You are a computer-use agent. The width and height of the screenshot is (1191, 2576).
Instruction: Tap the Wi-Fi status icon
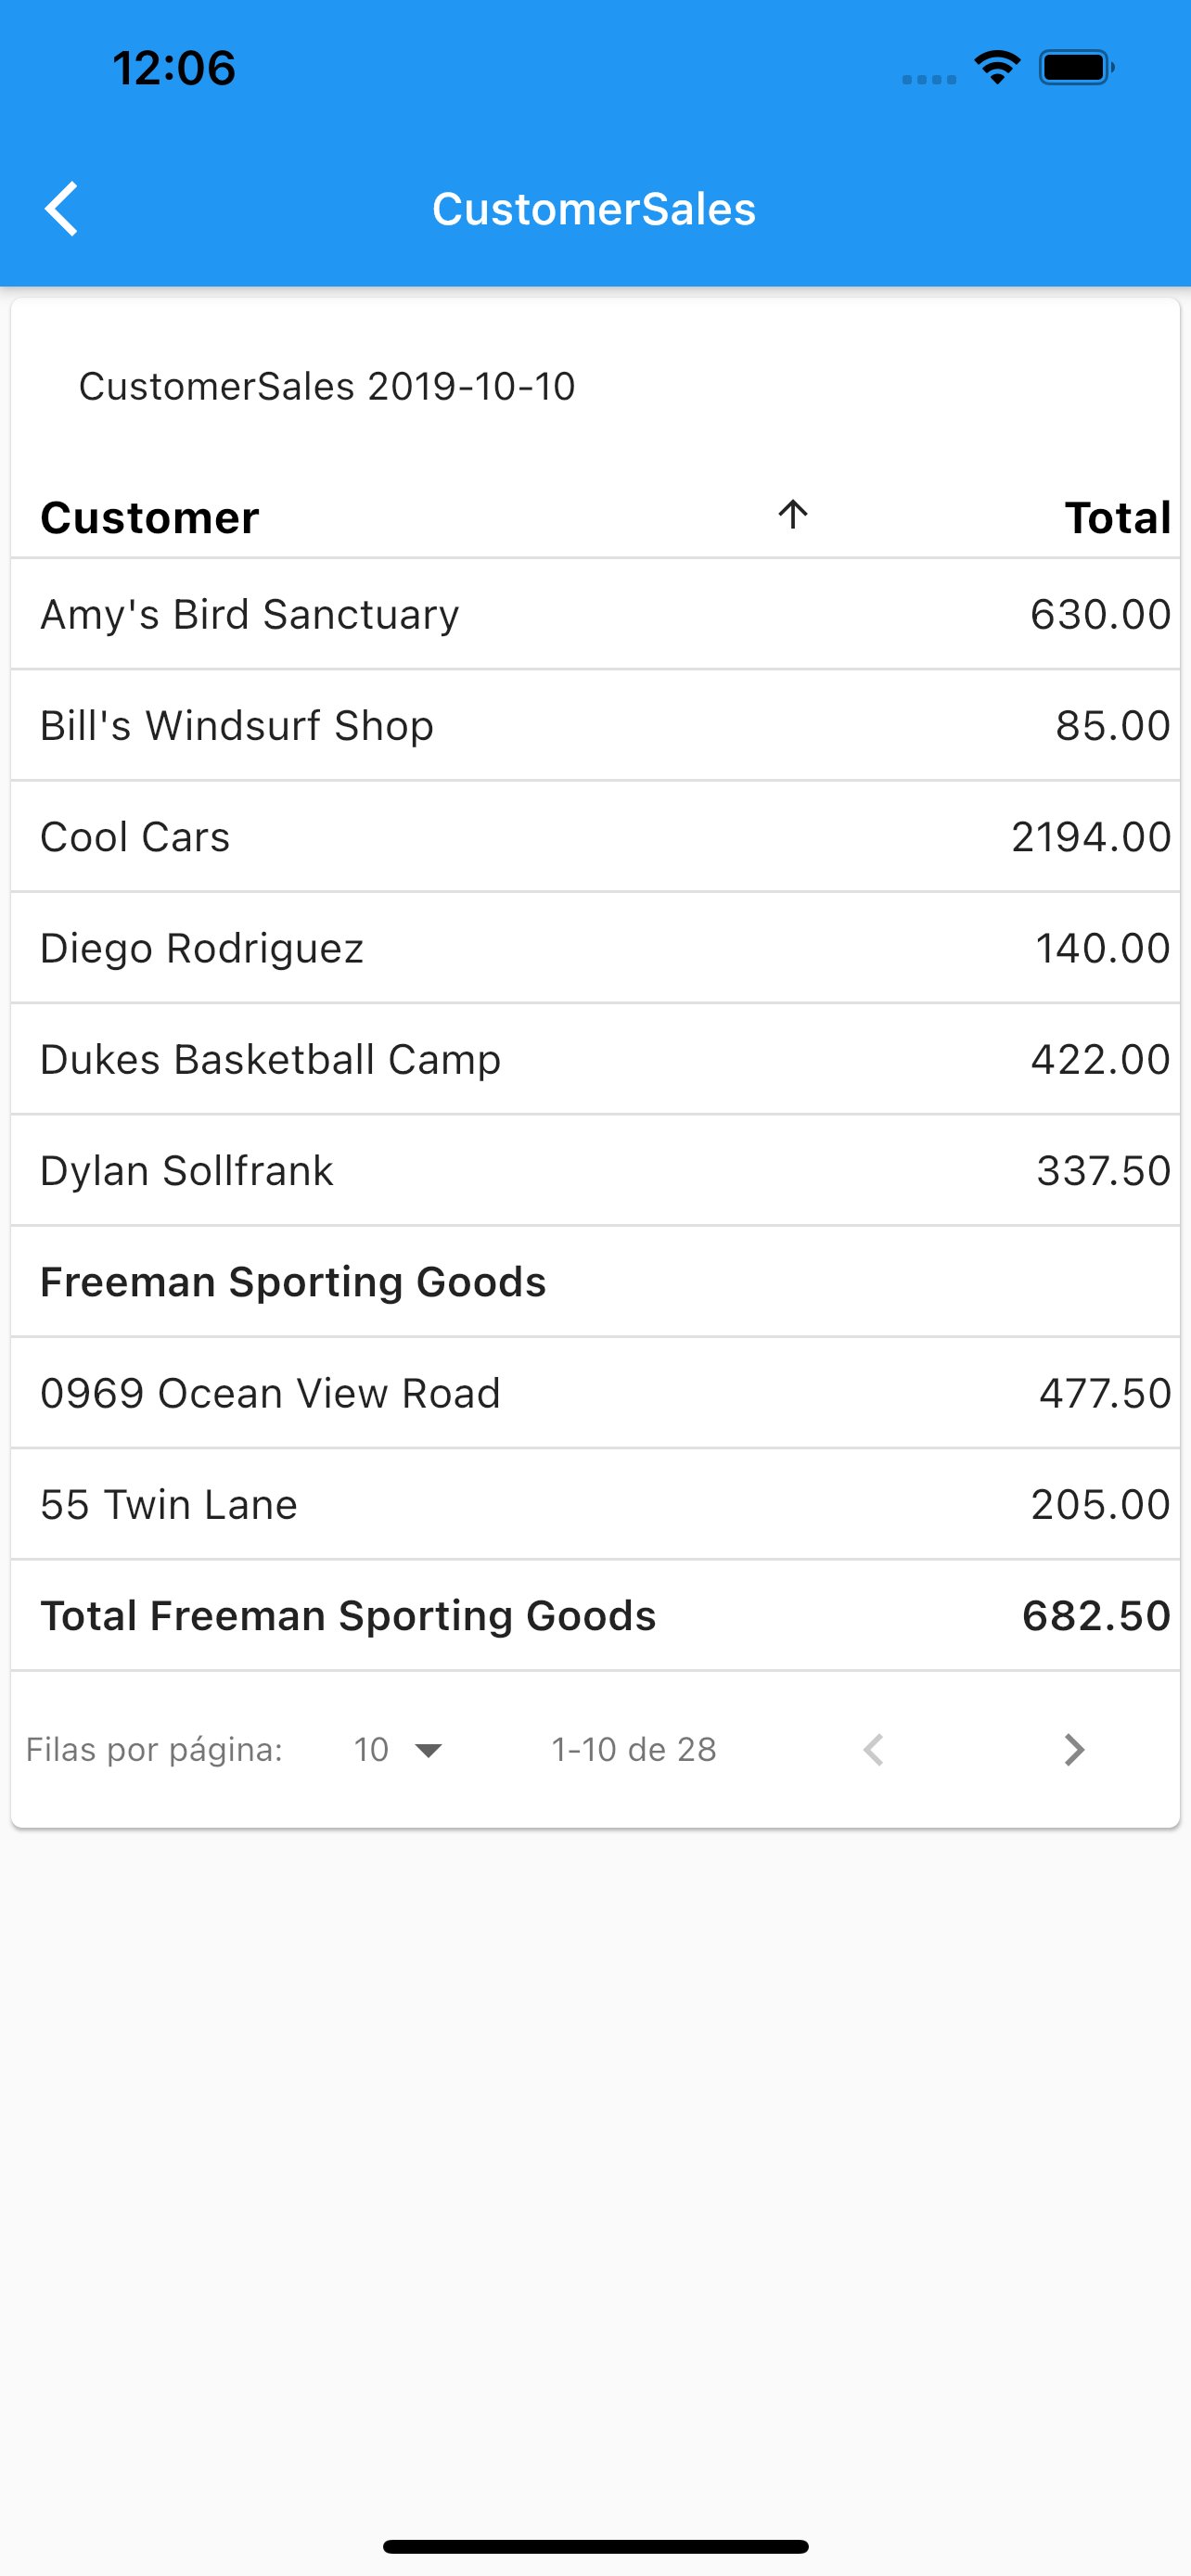click(997, 67)
